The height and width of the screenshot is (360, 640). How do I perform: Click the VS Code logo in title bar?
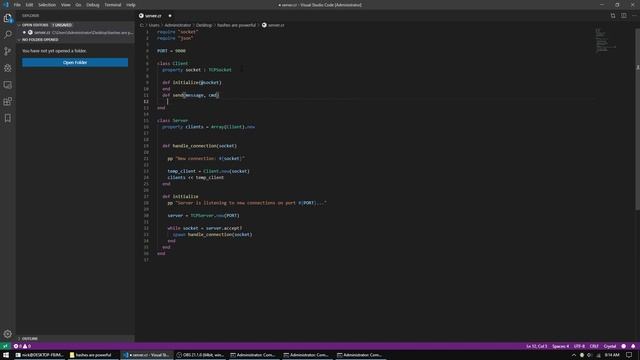[6, 5]
